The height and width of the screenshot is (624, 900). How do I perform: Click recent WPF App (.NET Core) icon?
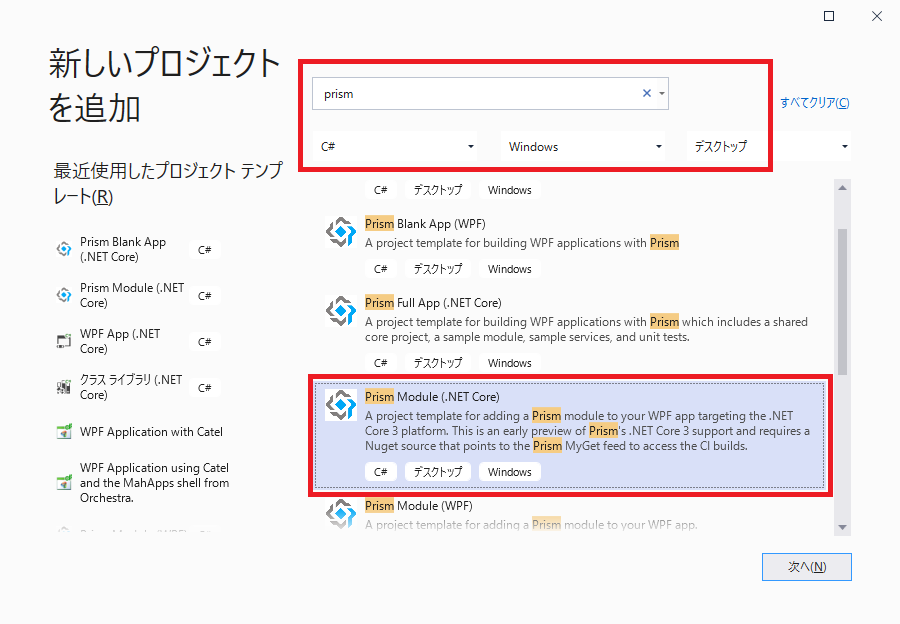[x=64, y=341]
